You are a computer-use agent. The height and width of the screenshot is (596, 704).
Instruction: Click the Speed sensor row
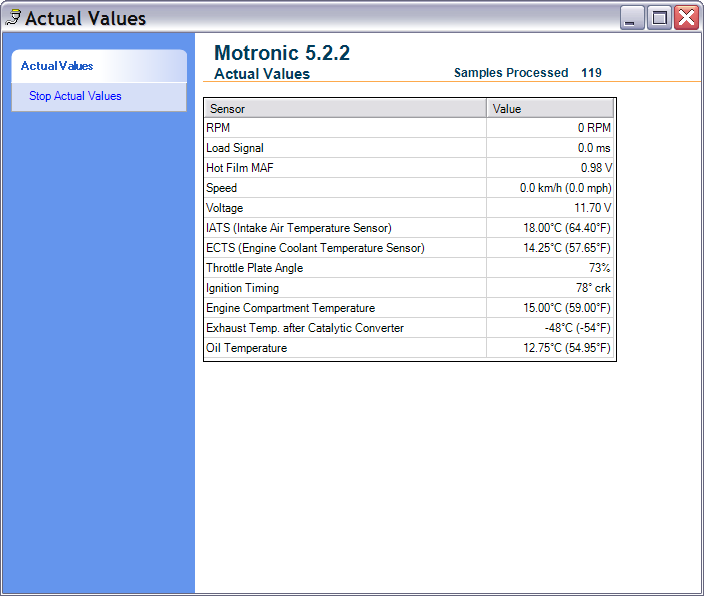click(345, 188)
